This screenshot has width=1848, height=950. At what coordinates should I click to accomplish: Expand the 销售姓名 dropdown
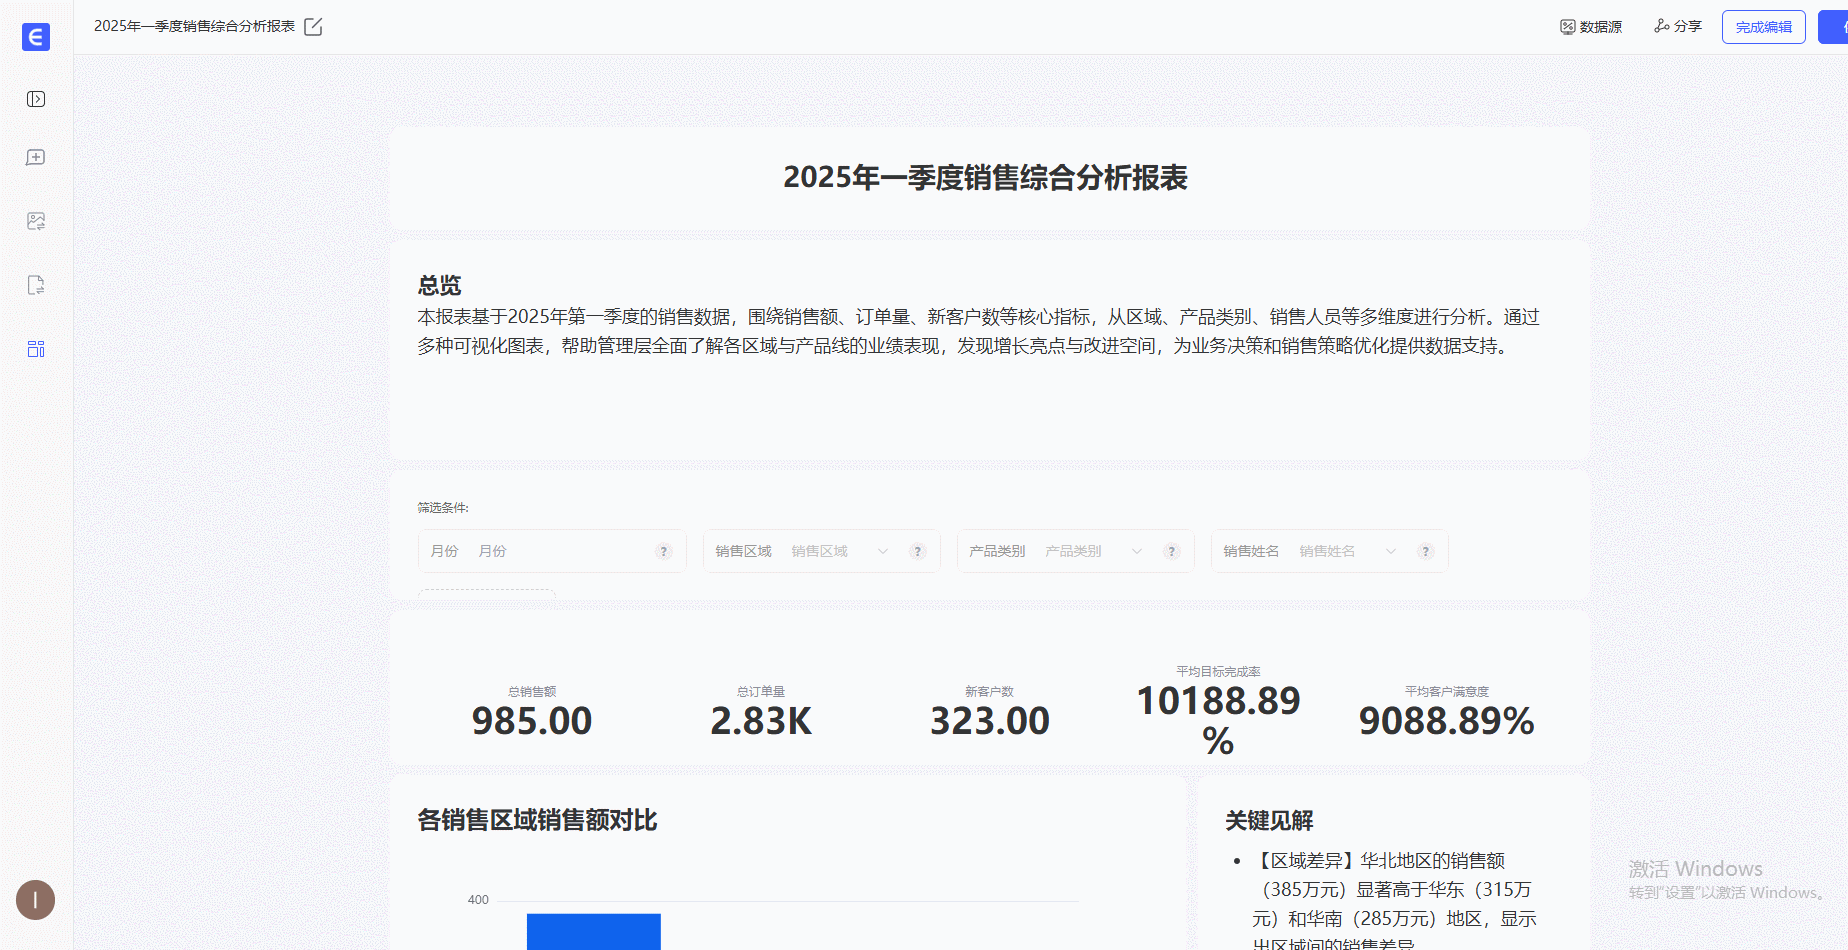click(x=1390, y=552)
